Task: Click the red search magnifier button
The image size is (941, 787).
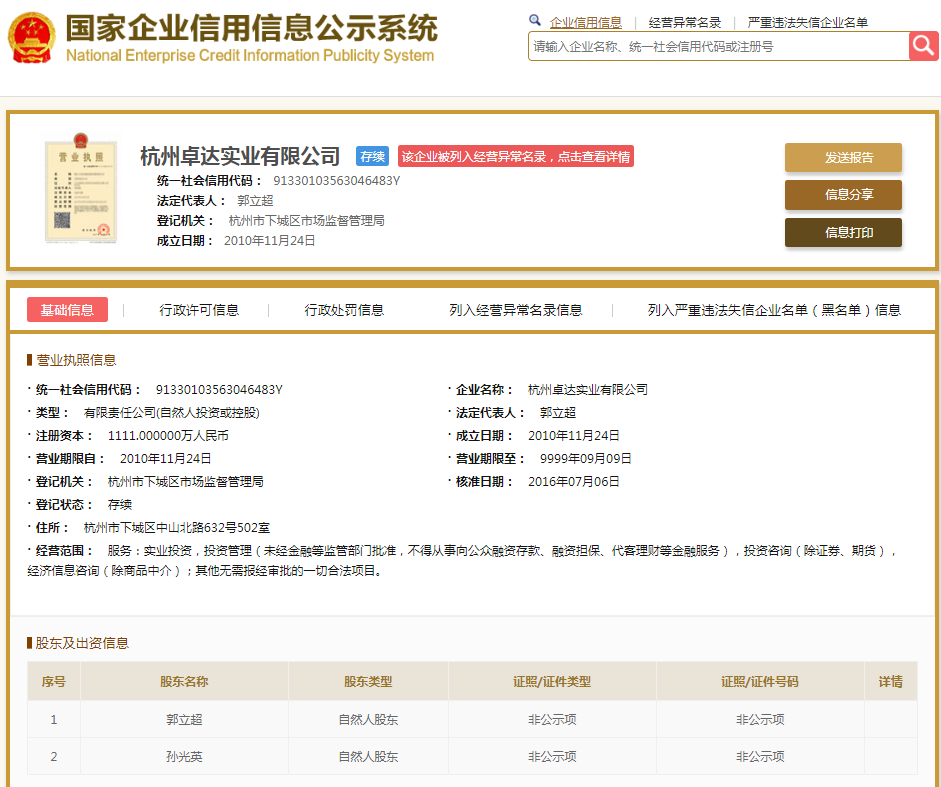Action: click(923, 46)
